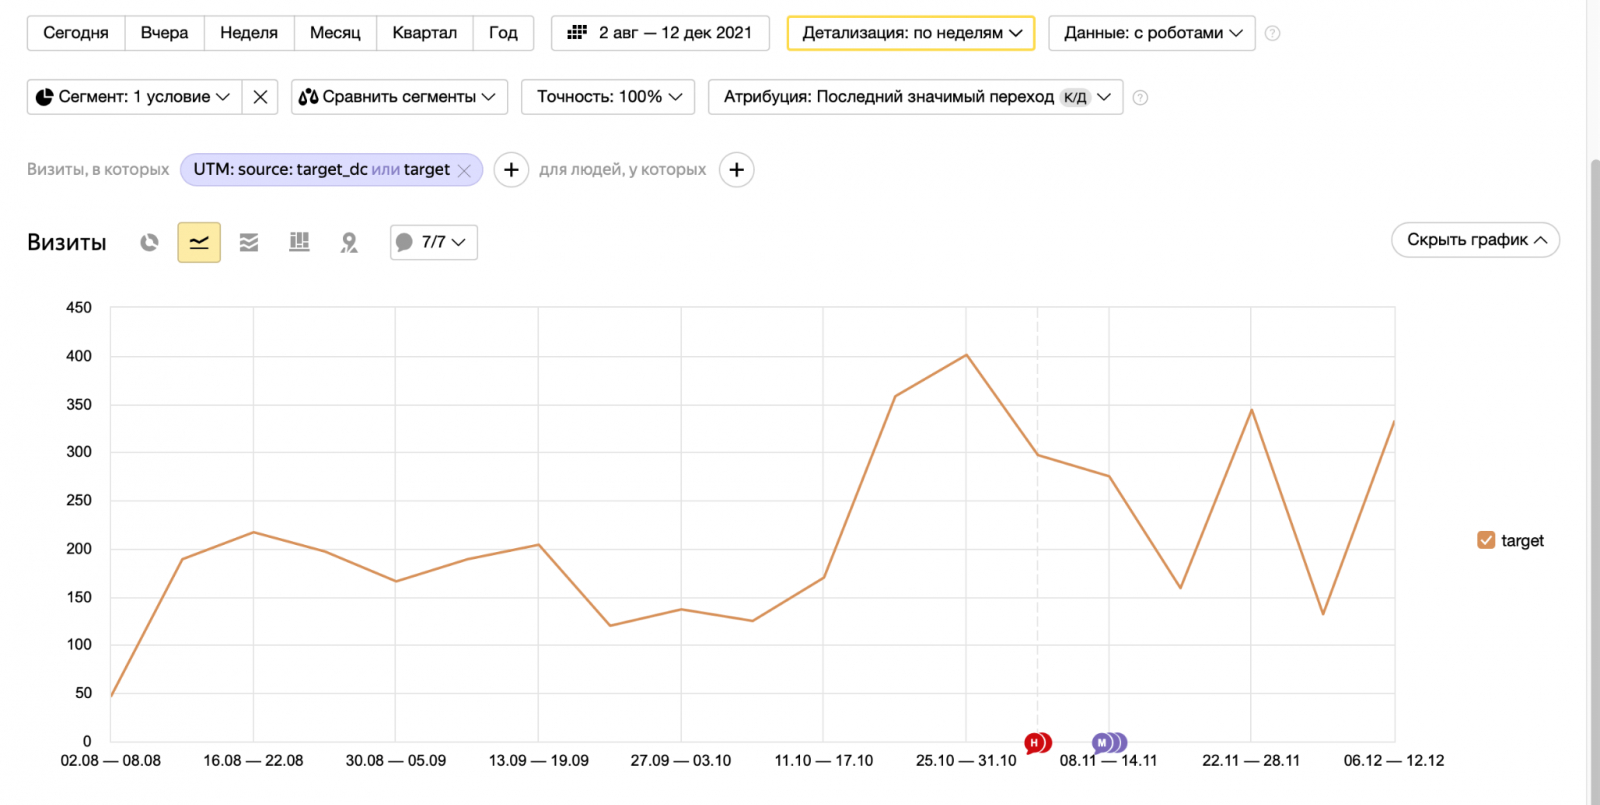Expand the Точность: 100% dropdown
The image size is (1600, 805).
[608, 97]
